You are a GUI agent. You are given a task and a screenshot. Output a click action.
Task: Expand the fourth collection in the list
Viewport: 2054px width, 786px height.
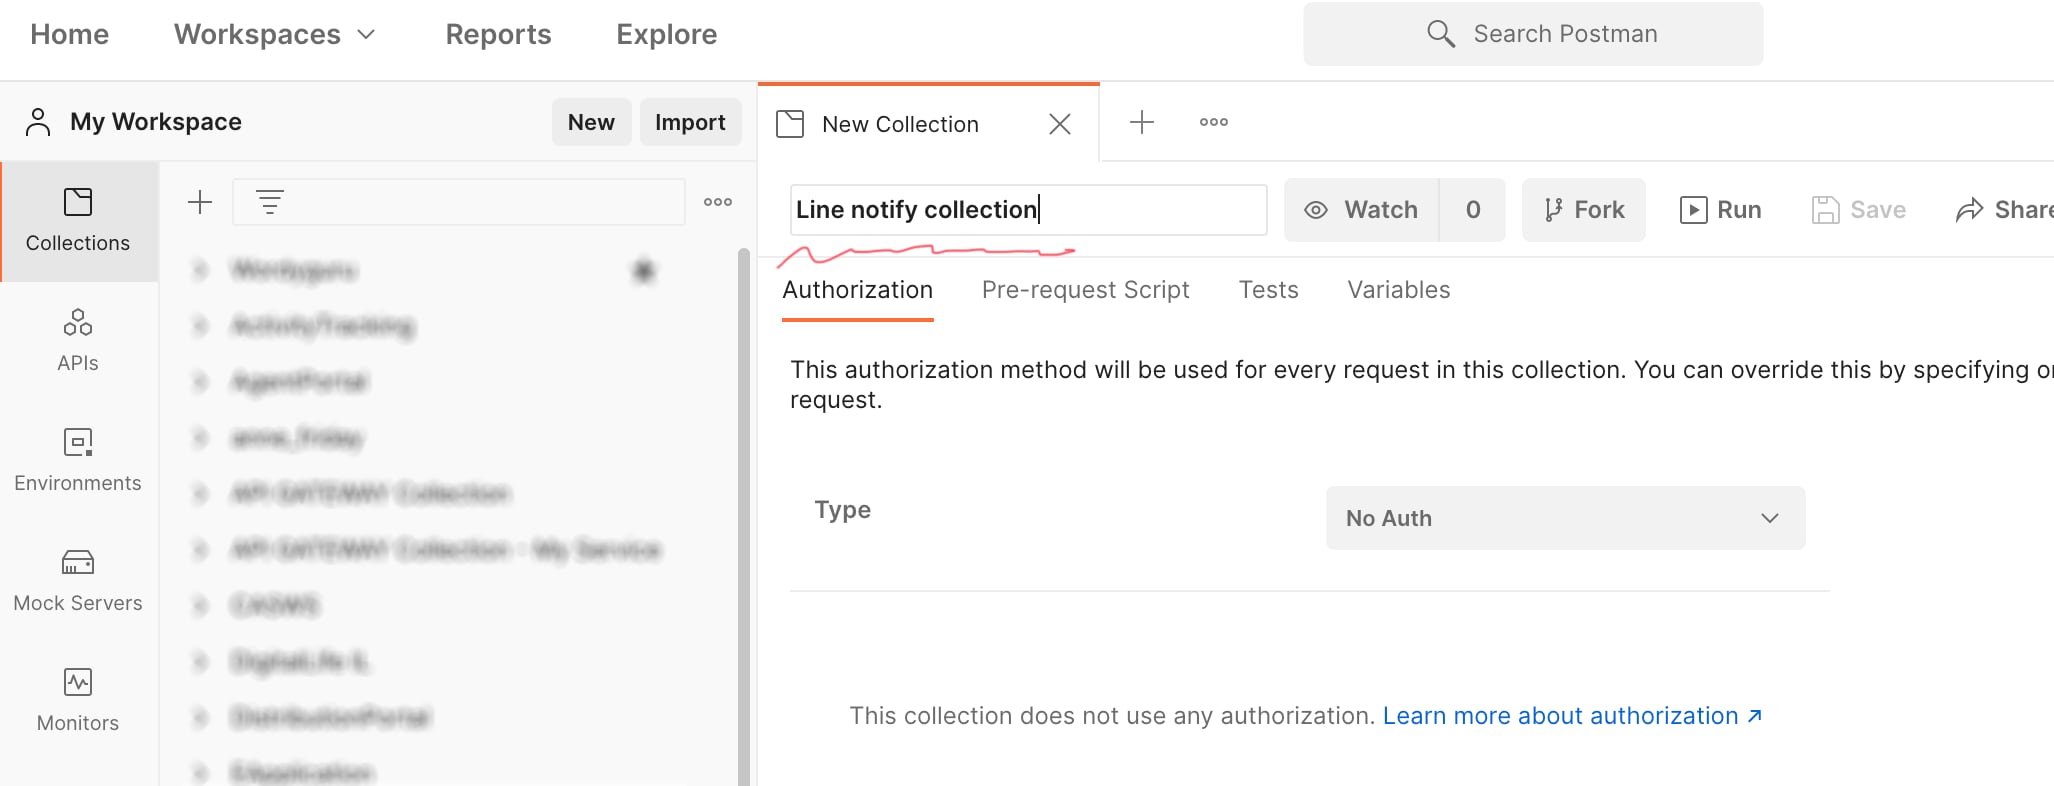(200, 438)
